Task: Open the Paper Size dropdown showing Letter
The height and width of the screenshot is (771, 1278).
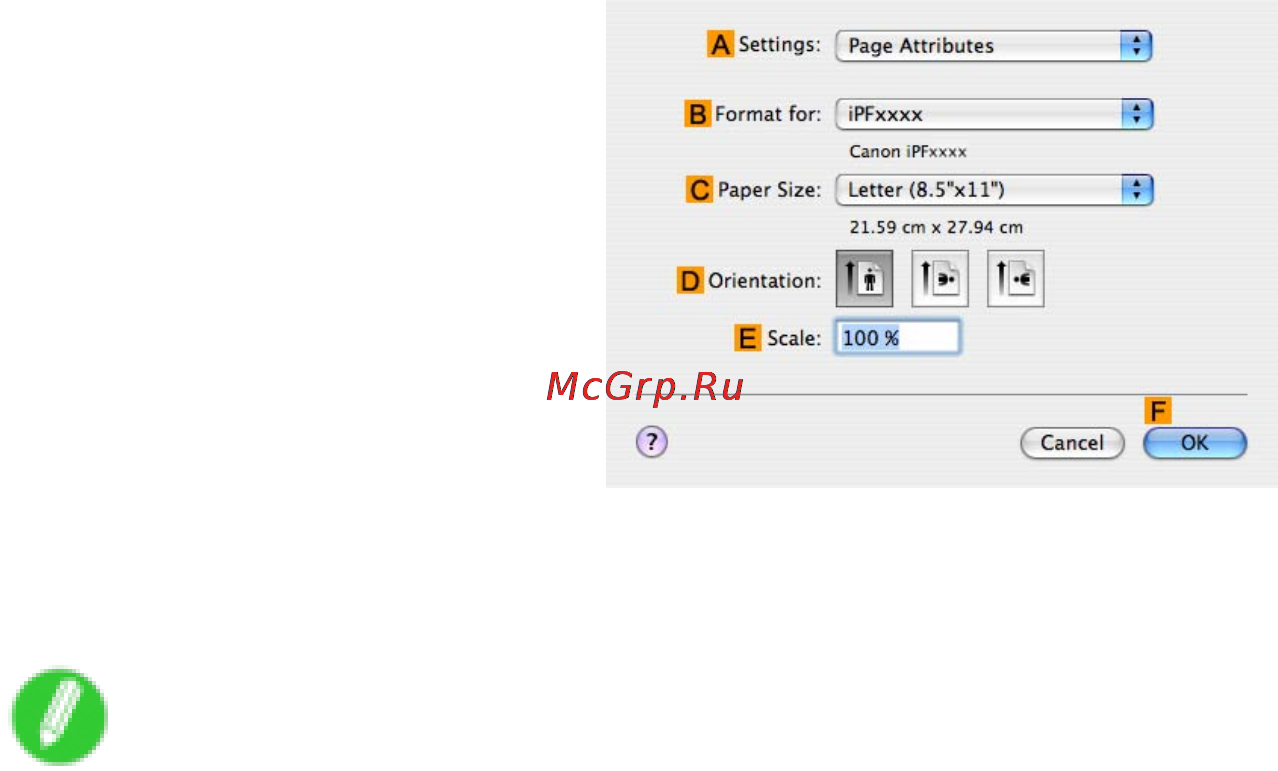Action: coord(994,189)
